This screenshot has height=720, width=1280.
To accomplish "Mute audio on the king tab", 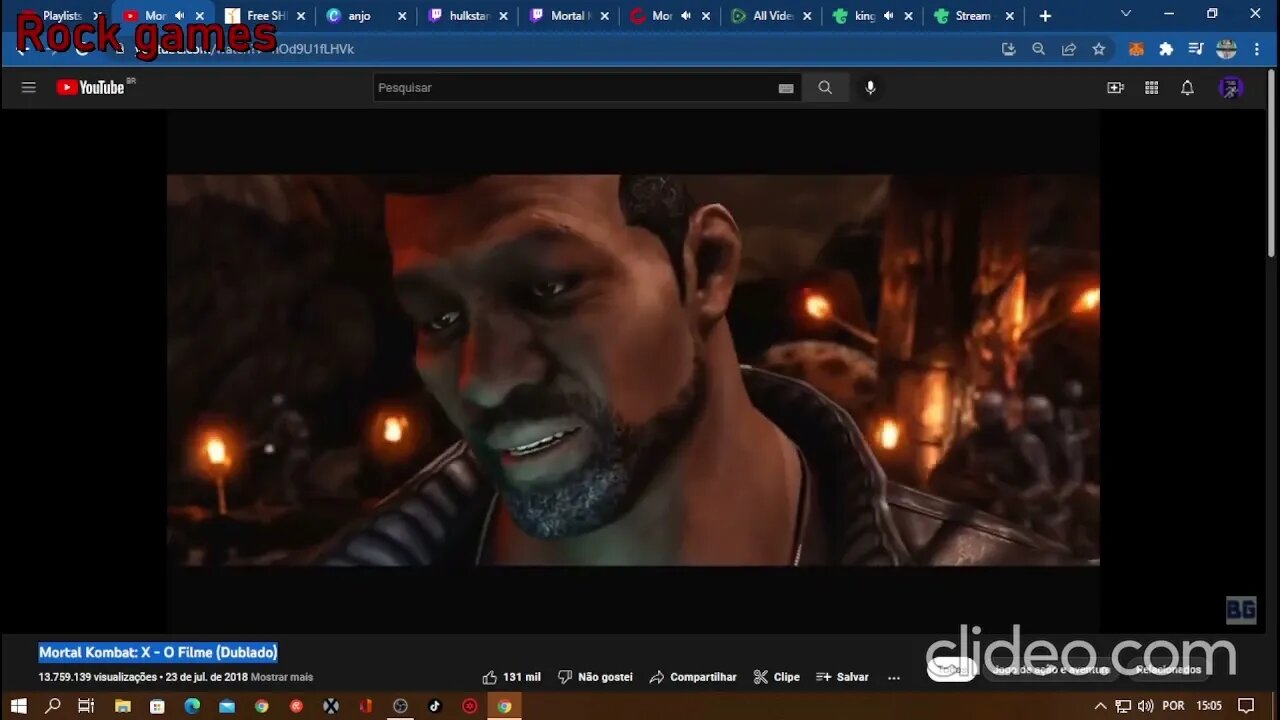I will pos(888,16).
